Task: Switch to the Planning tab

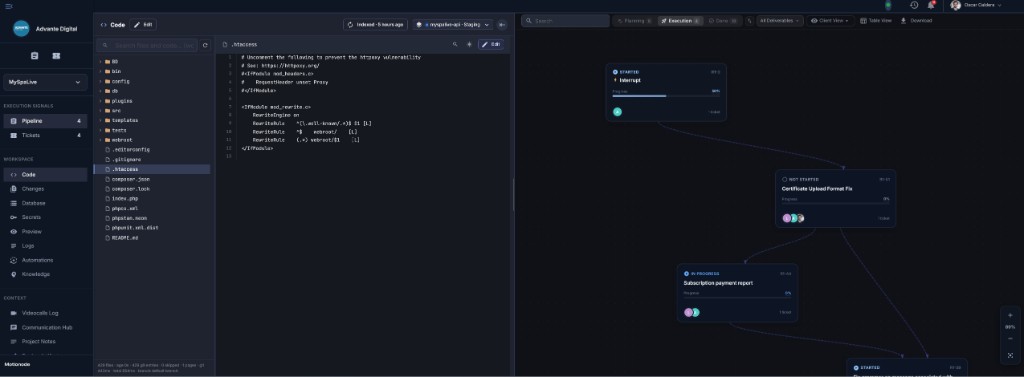Action: point(634,21)
